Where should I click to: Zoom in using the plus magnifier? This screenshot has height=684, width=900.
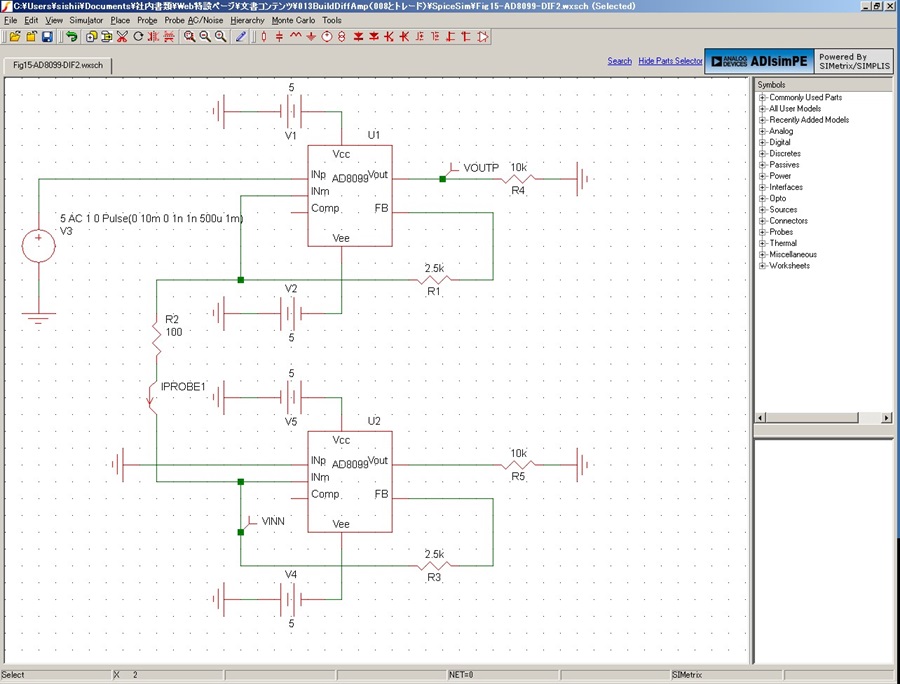(220, 37)
